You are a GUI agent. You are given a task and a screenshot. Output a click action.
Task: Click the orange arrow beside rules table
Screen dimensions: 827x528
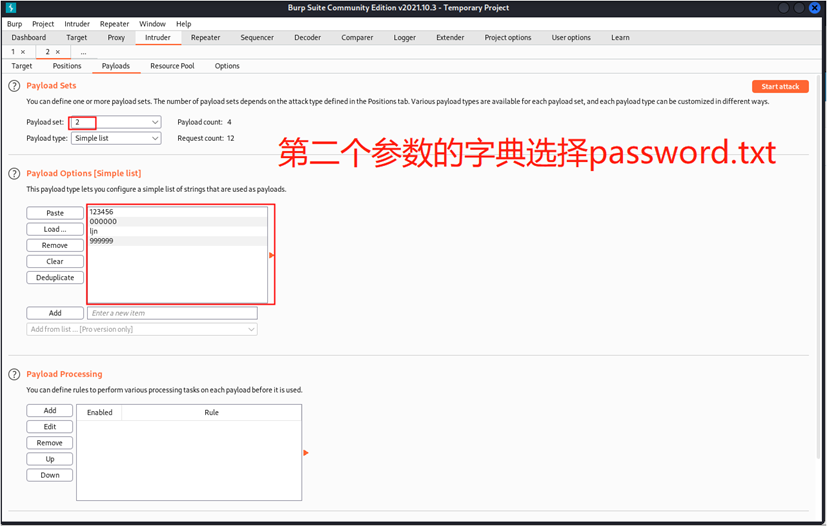[x=305, y=454]
